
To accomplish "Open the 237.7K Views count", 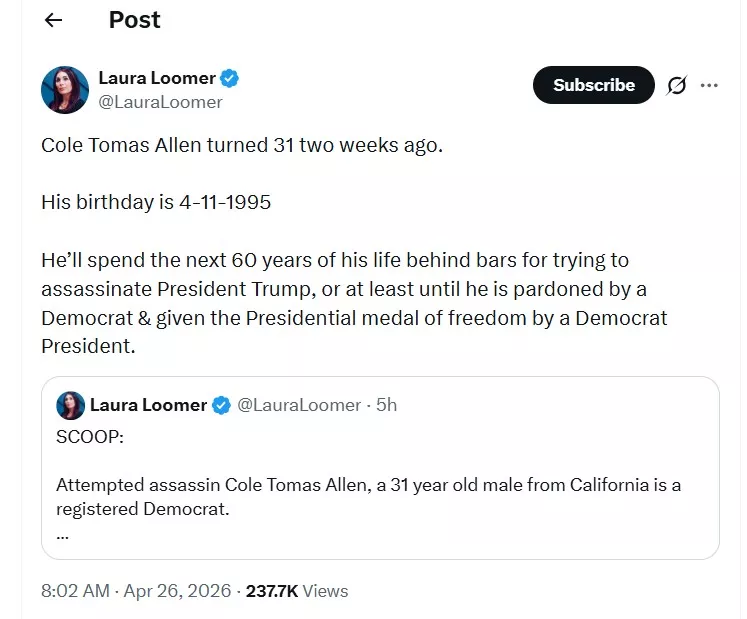I will (x=297, y=591).
